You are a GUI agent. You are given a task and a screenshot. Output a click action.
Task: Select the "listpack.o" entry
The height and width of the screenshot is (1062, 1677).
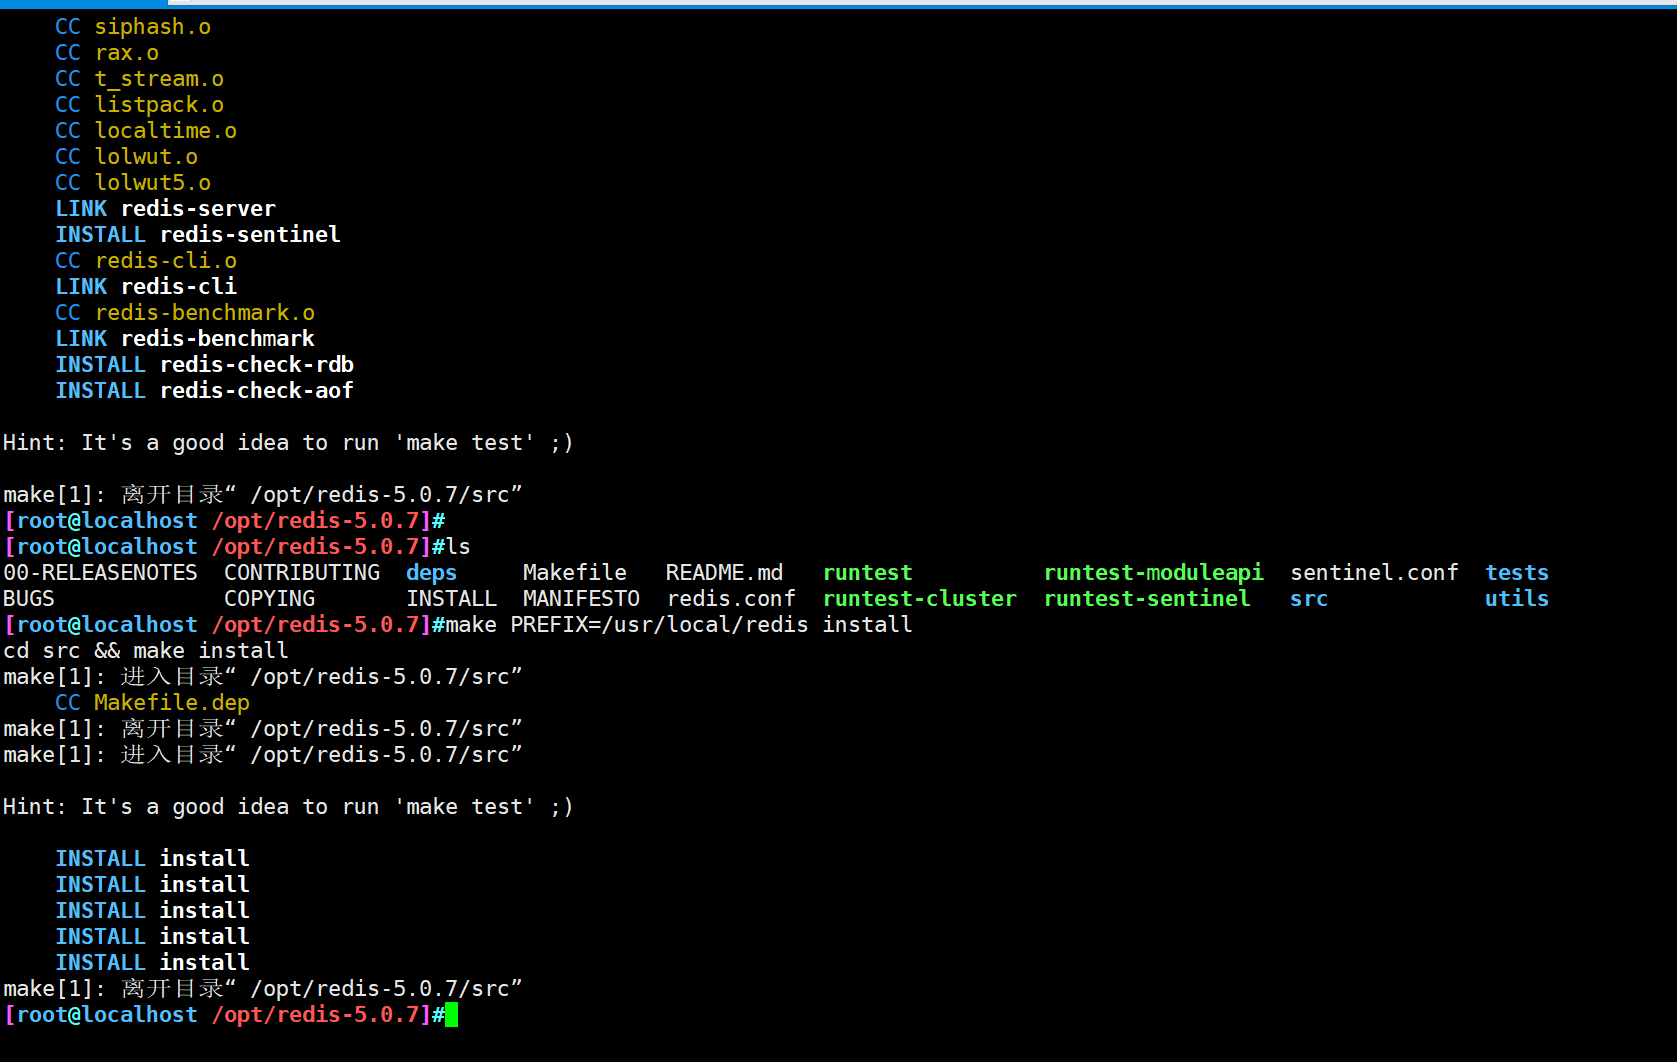[x=159, y=105]
